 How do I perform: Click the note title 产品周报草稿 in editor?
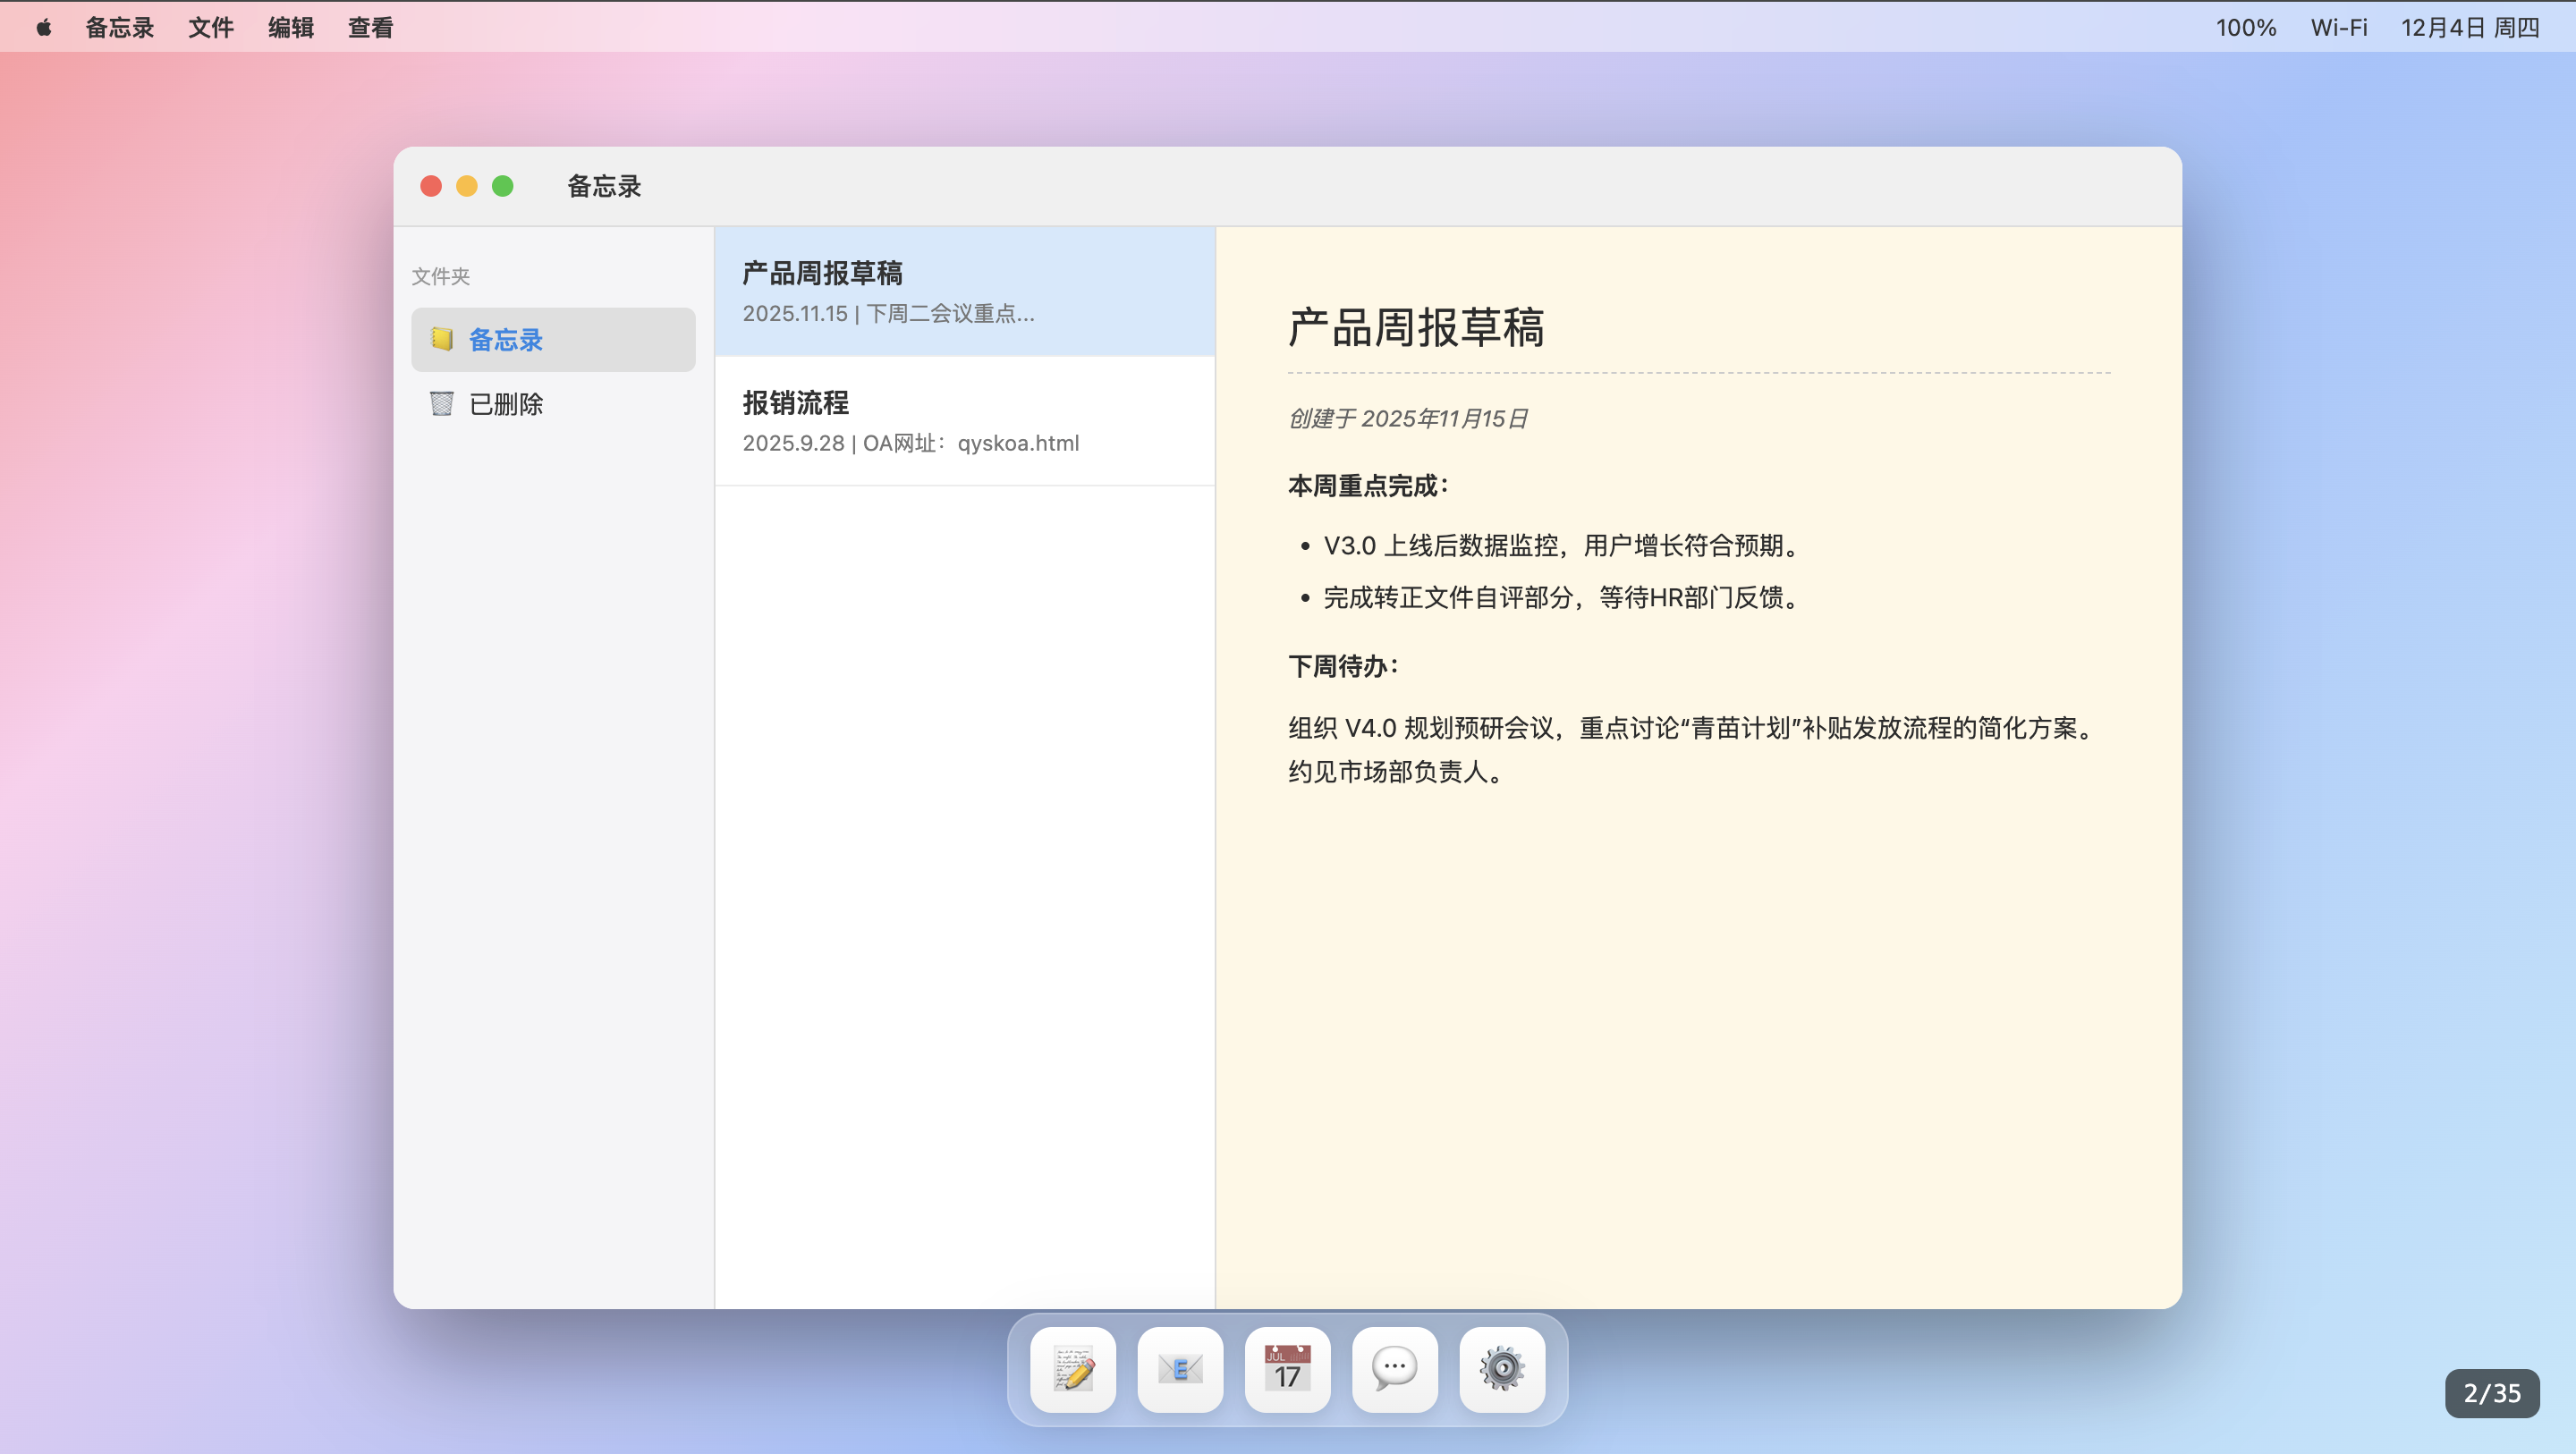point(1414,329)
